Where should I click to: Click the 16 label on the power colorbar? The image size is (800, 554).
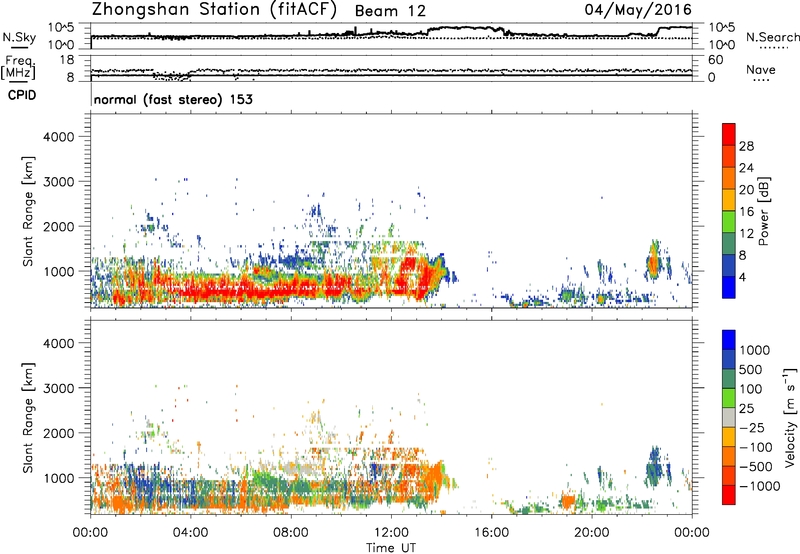click(x=746, y=212)
